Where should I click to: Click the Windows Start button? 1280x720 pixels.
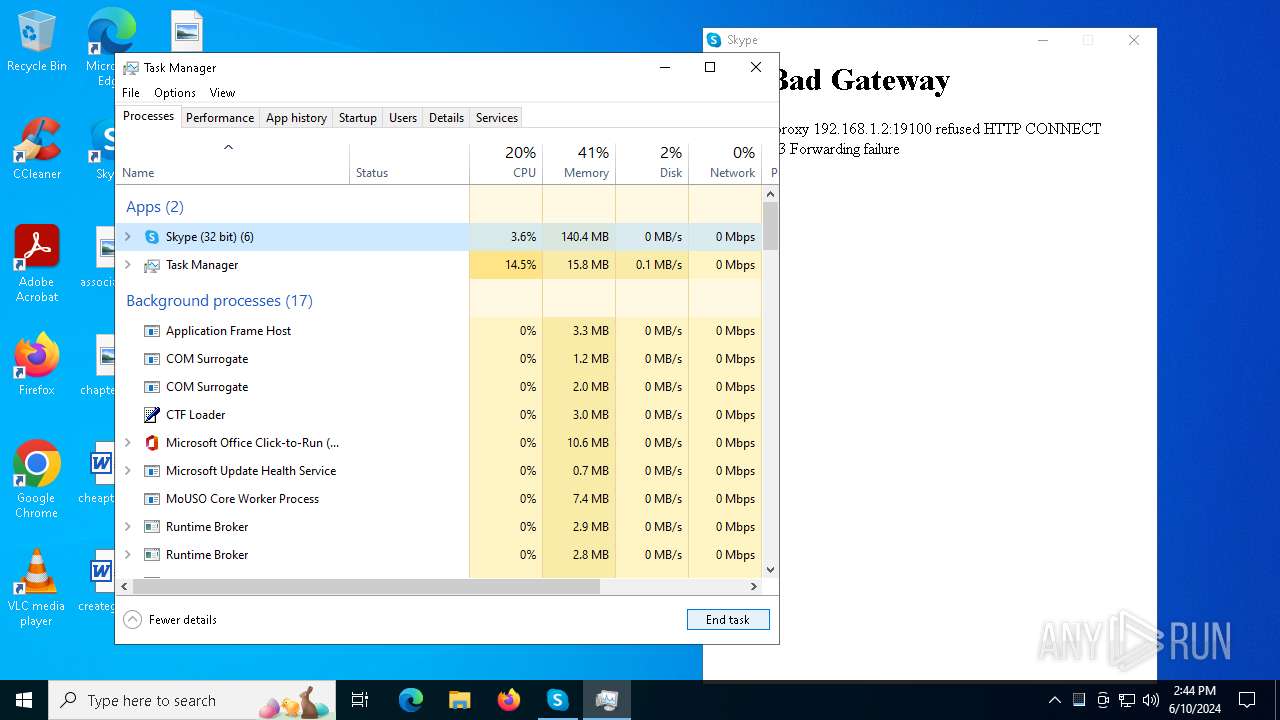24,700
